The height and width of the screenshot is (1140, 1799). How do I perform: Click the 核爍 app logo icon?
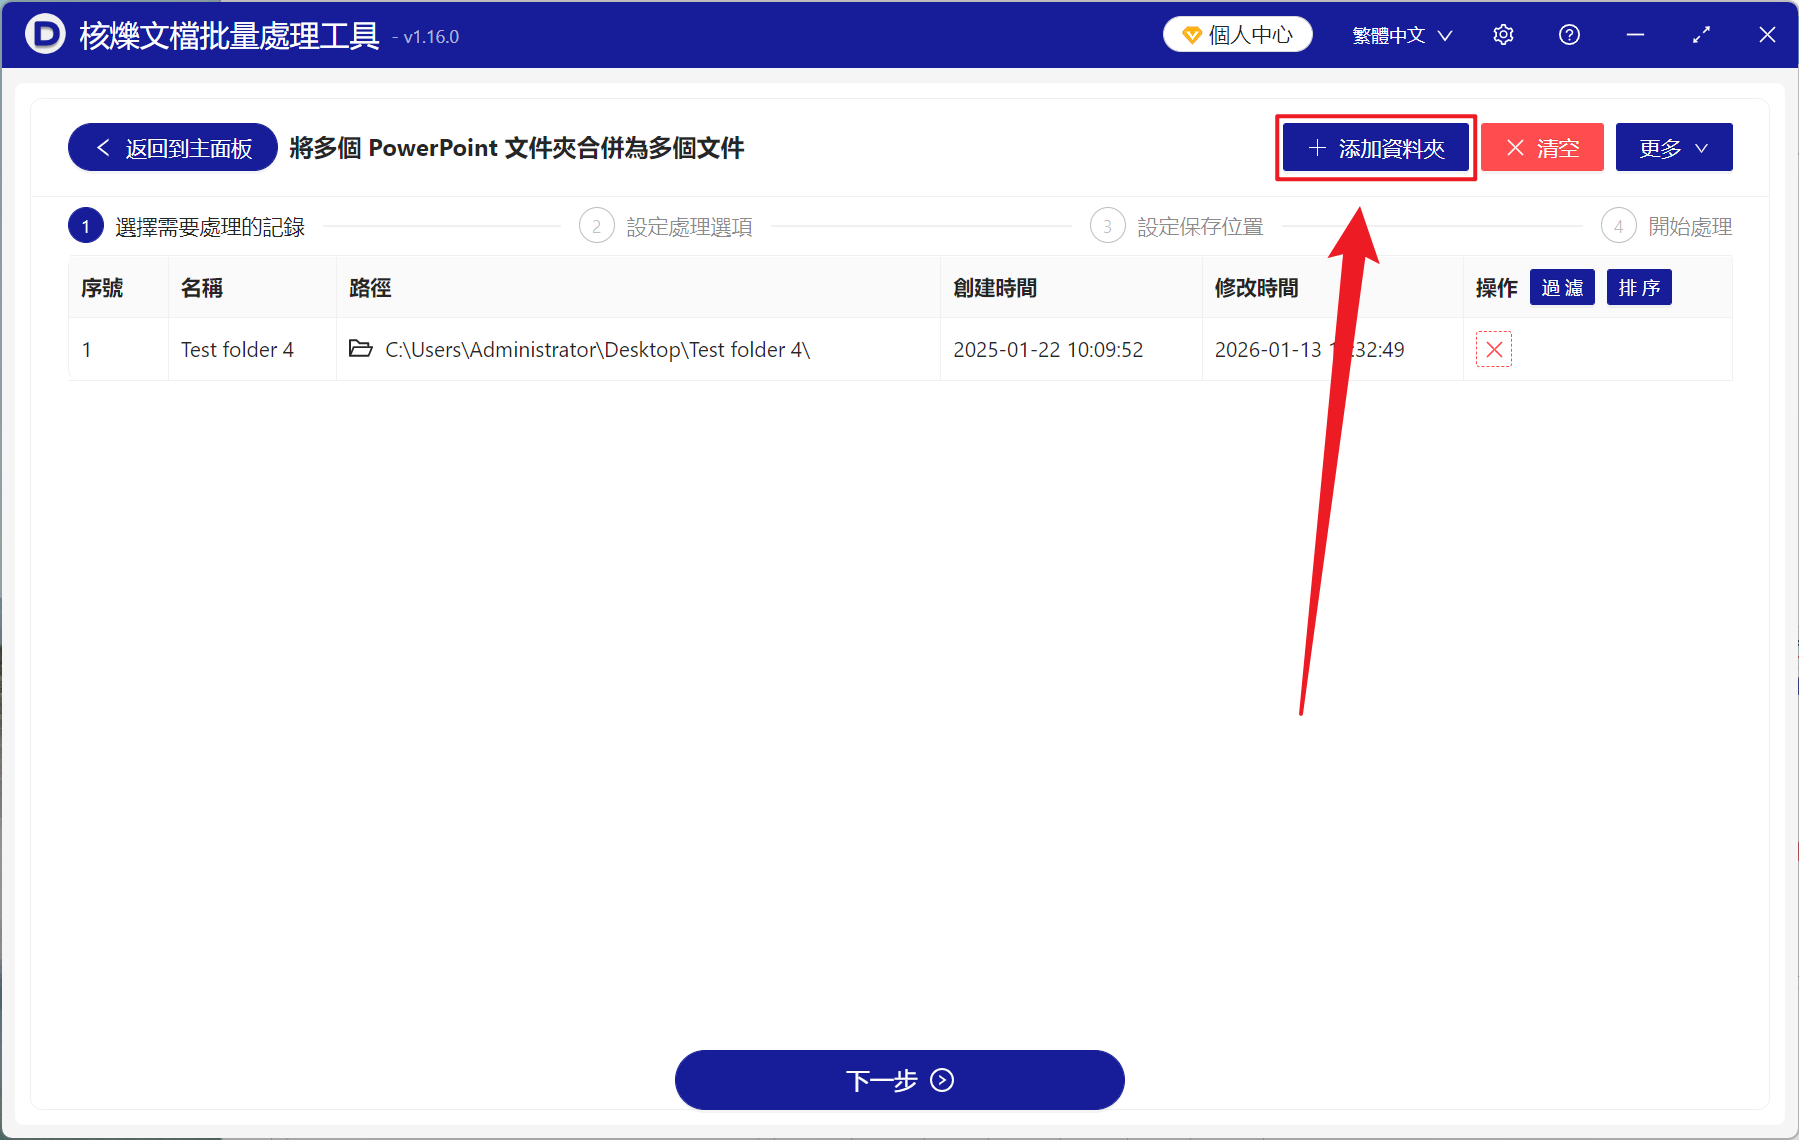coord(44,34)
